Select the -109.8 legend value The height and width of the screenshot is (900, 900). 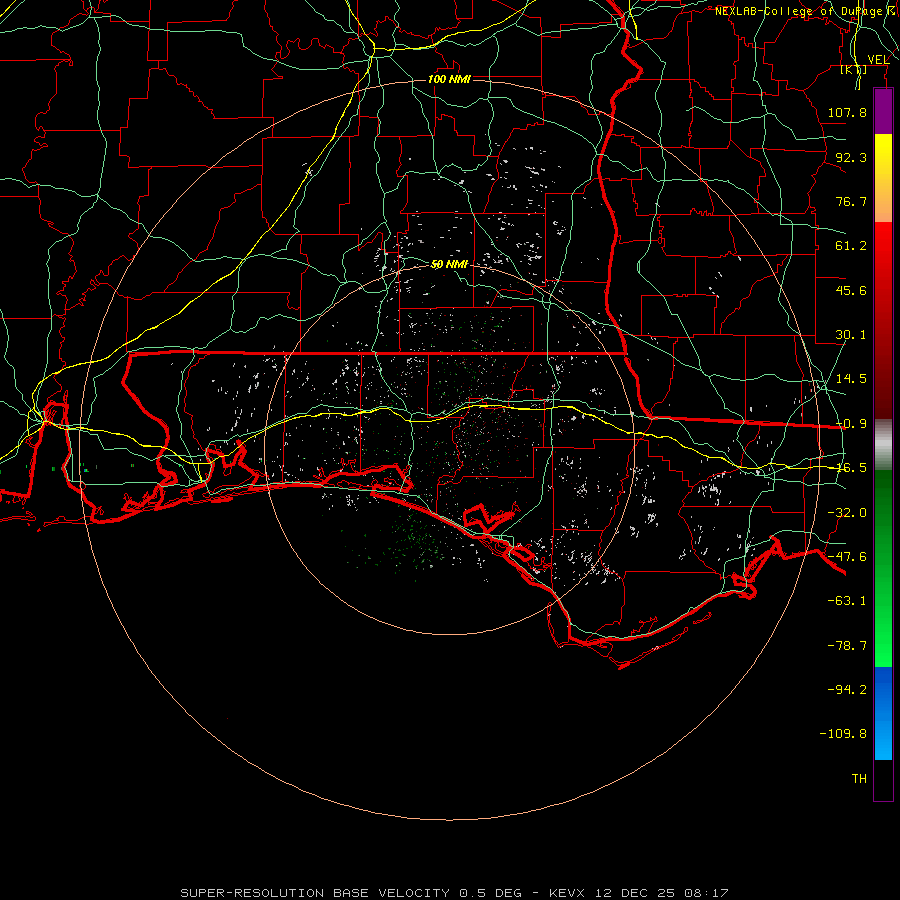843,734
